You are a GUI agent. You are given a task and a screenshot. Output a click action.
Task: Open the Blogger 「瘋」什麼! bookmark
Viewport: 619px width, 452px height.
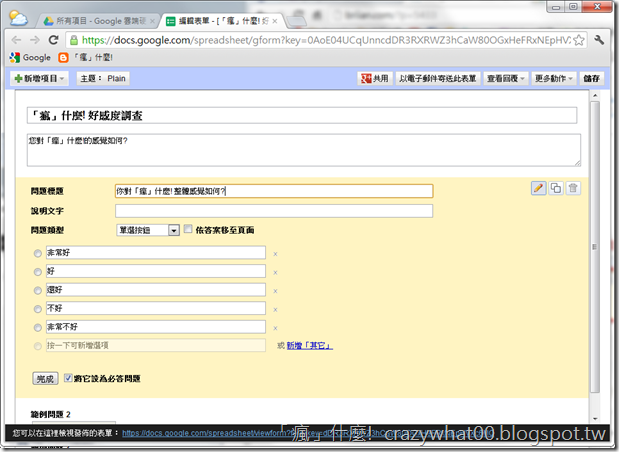(86, 58)
